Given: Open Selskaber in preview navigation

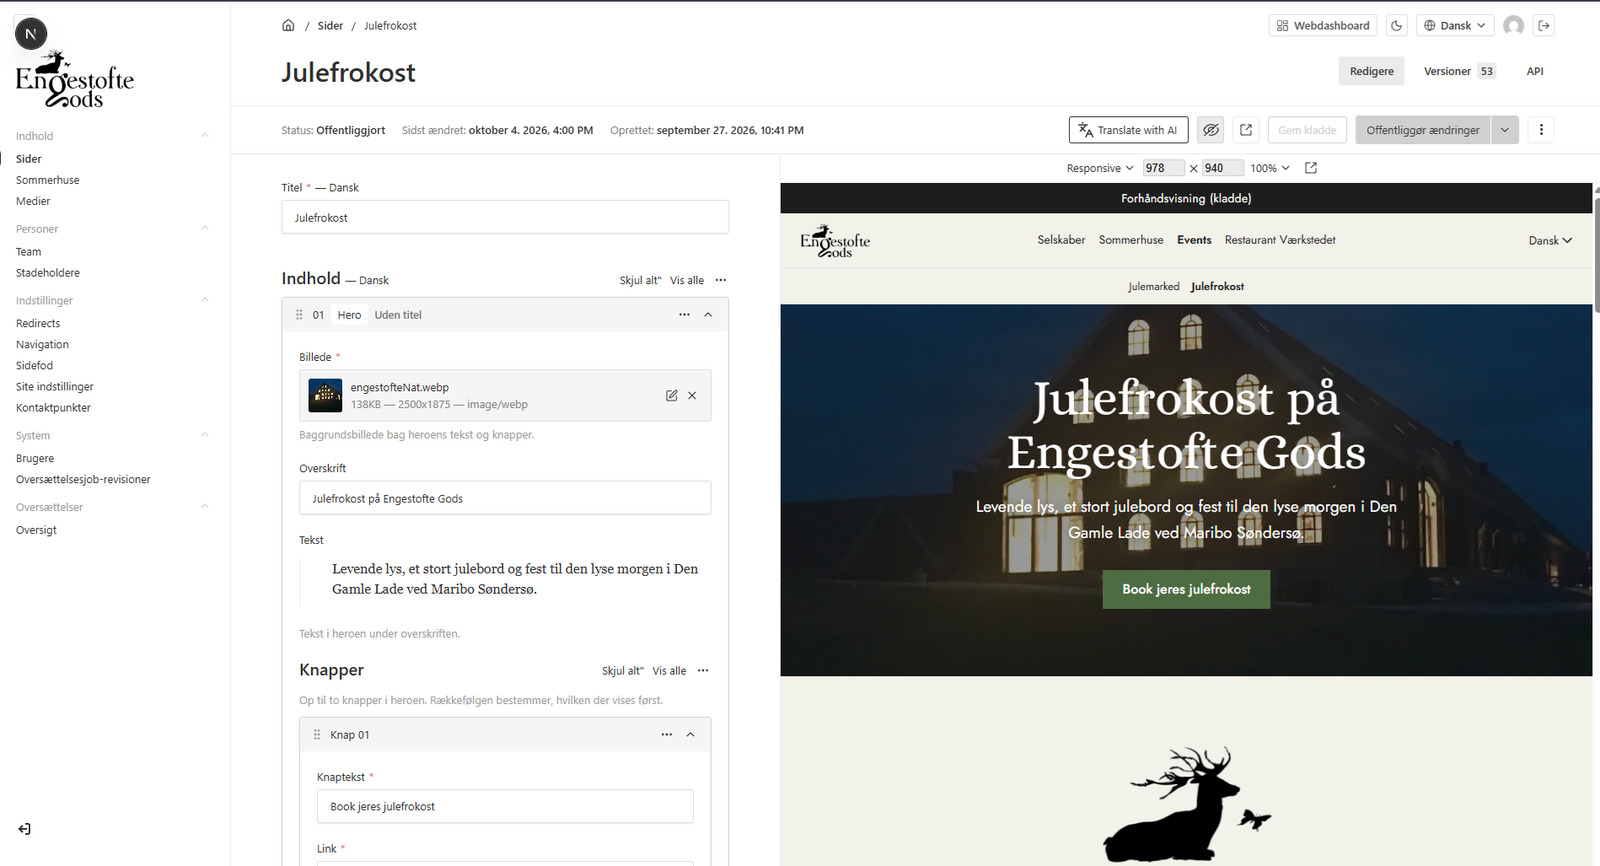Looking at the screenshot, I should (x=1061, y=240).
